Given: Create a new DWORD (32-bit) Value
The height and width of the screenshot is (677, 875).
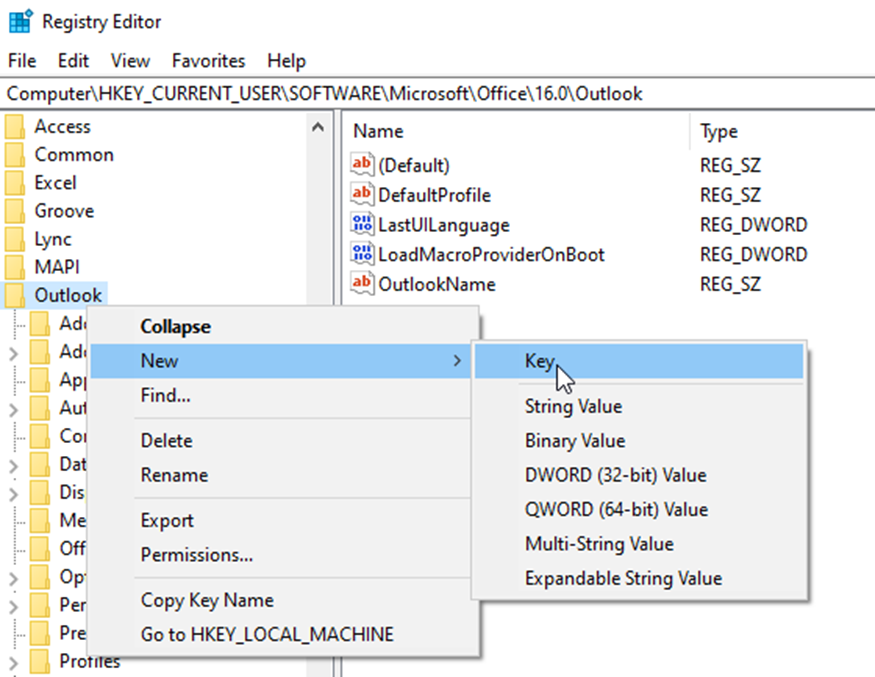Looking at the screenshot, I should click(639, 475).
